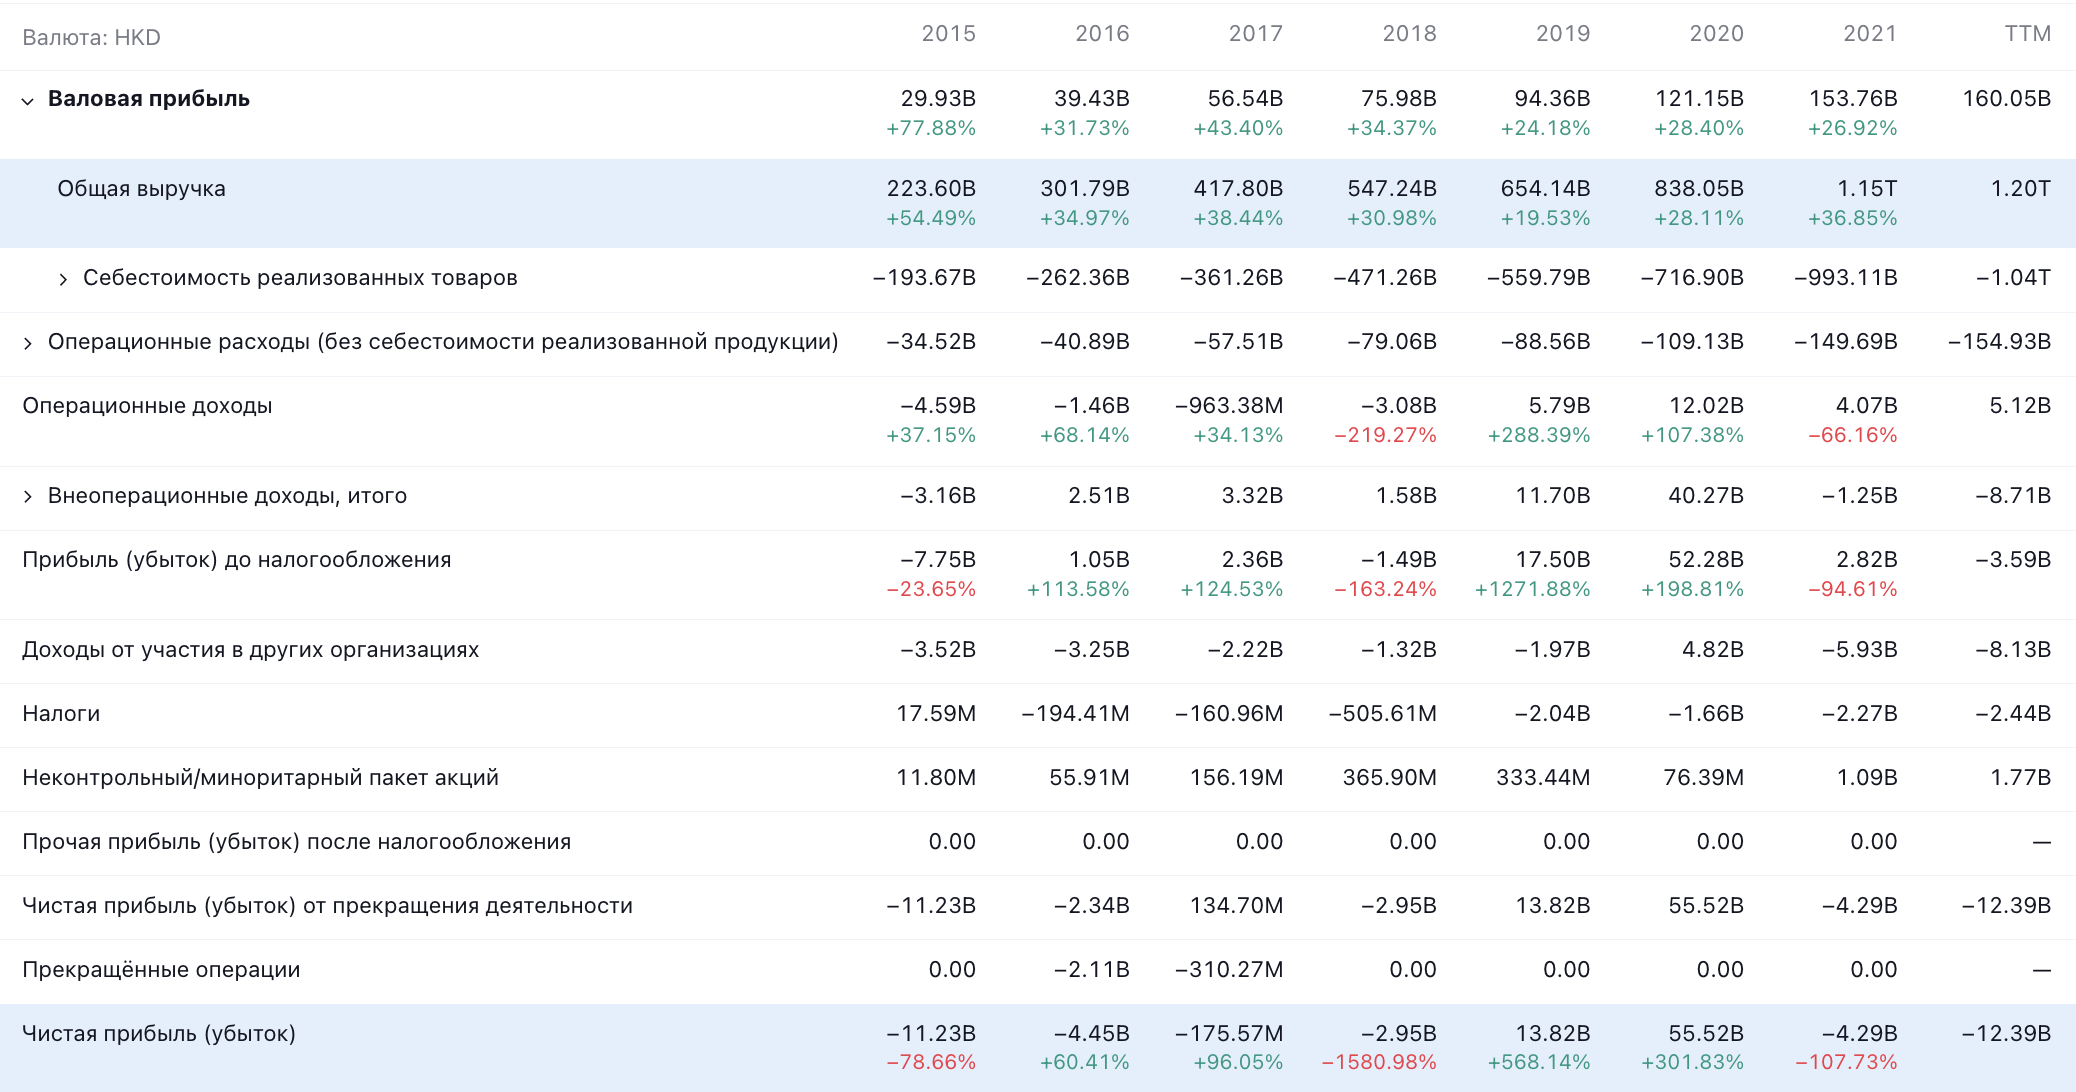Click the Операционные доходы row label

[147, 406]
